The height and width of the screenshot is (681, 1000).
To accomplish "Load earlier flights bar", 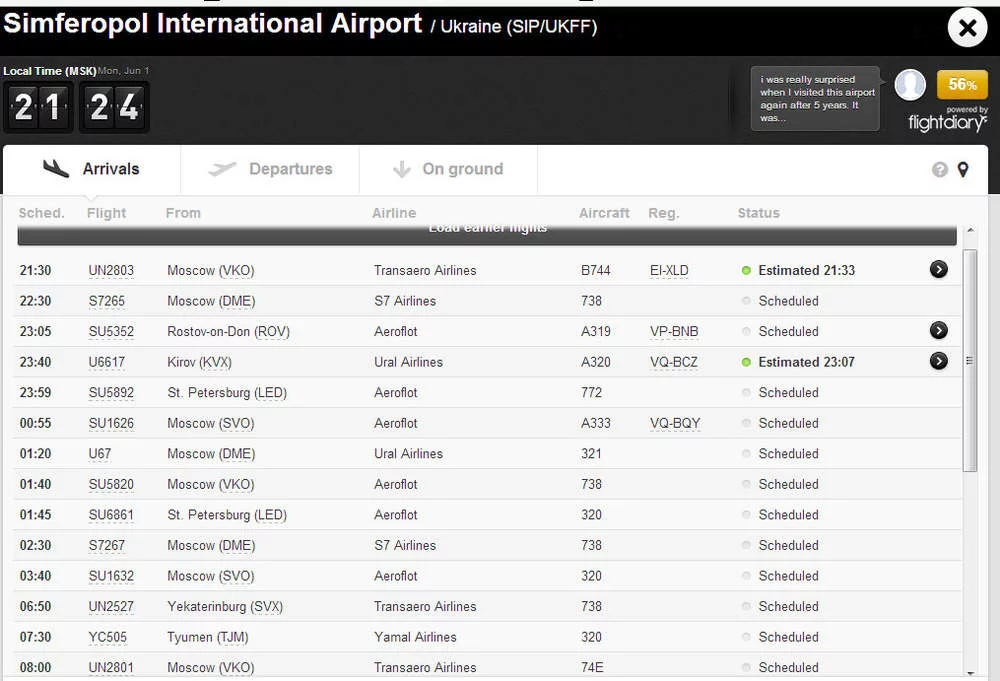I will [487, 231].
